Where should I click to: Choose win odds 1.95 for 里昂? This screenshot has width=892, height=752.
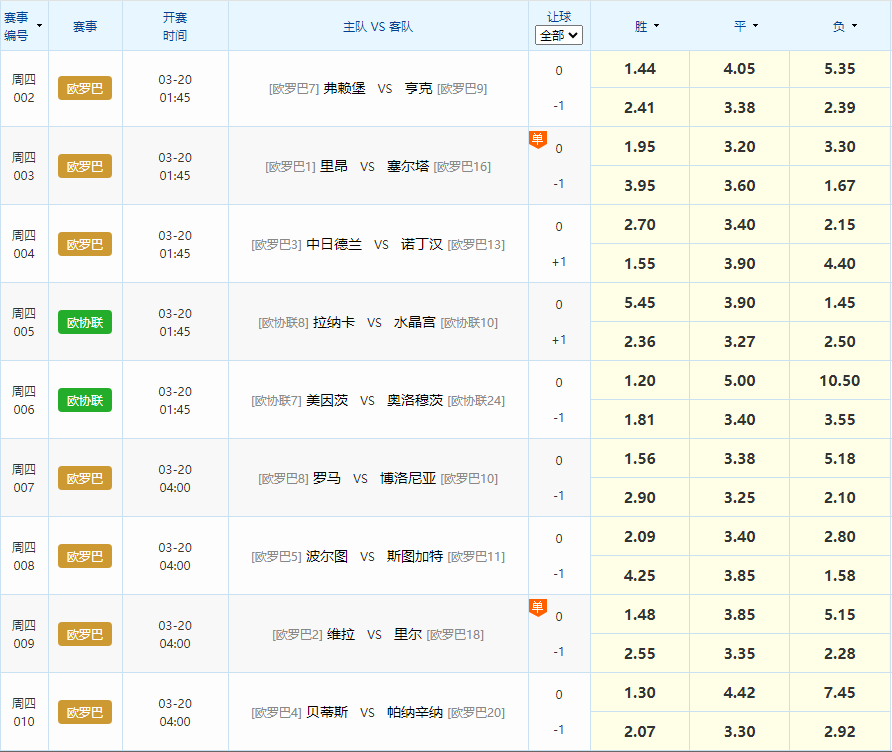point(640,147)
